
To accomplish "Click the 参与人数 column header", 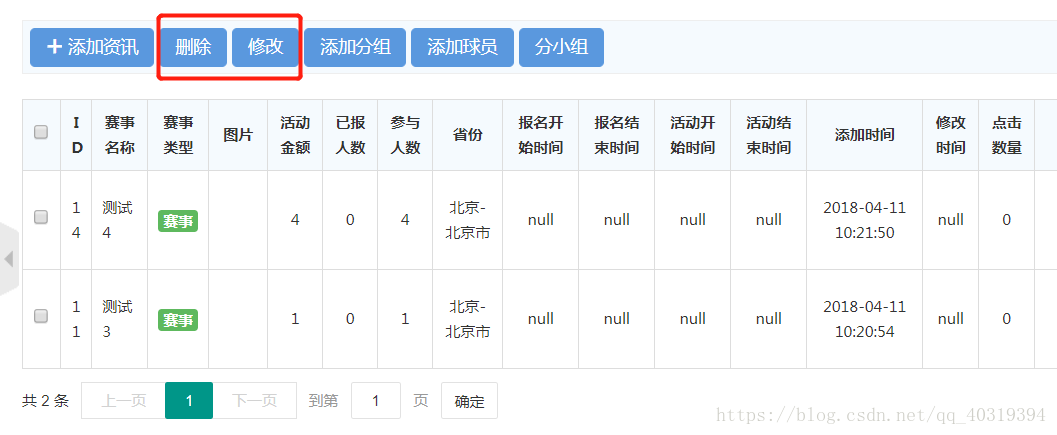I will point(405,135).
